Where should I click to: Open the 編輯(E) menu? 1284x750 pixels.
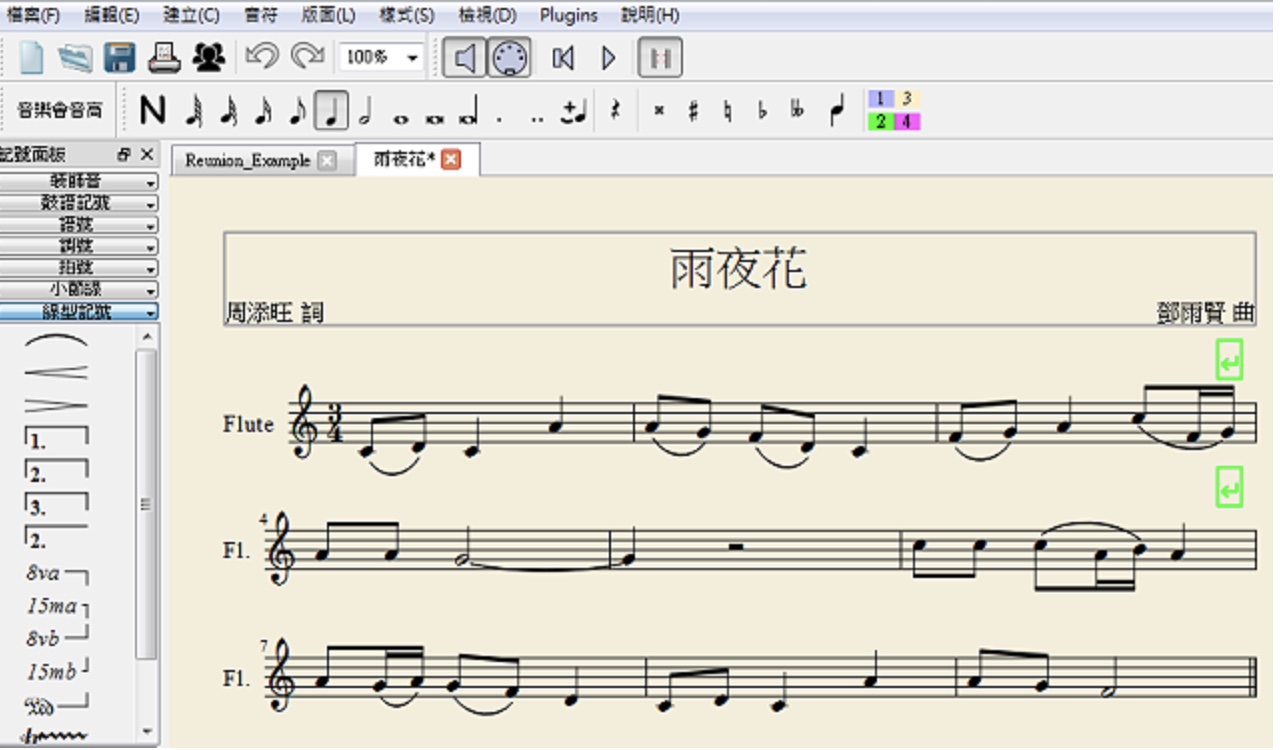click(x=112, y=15)
